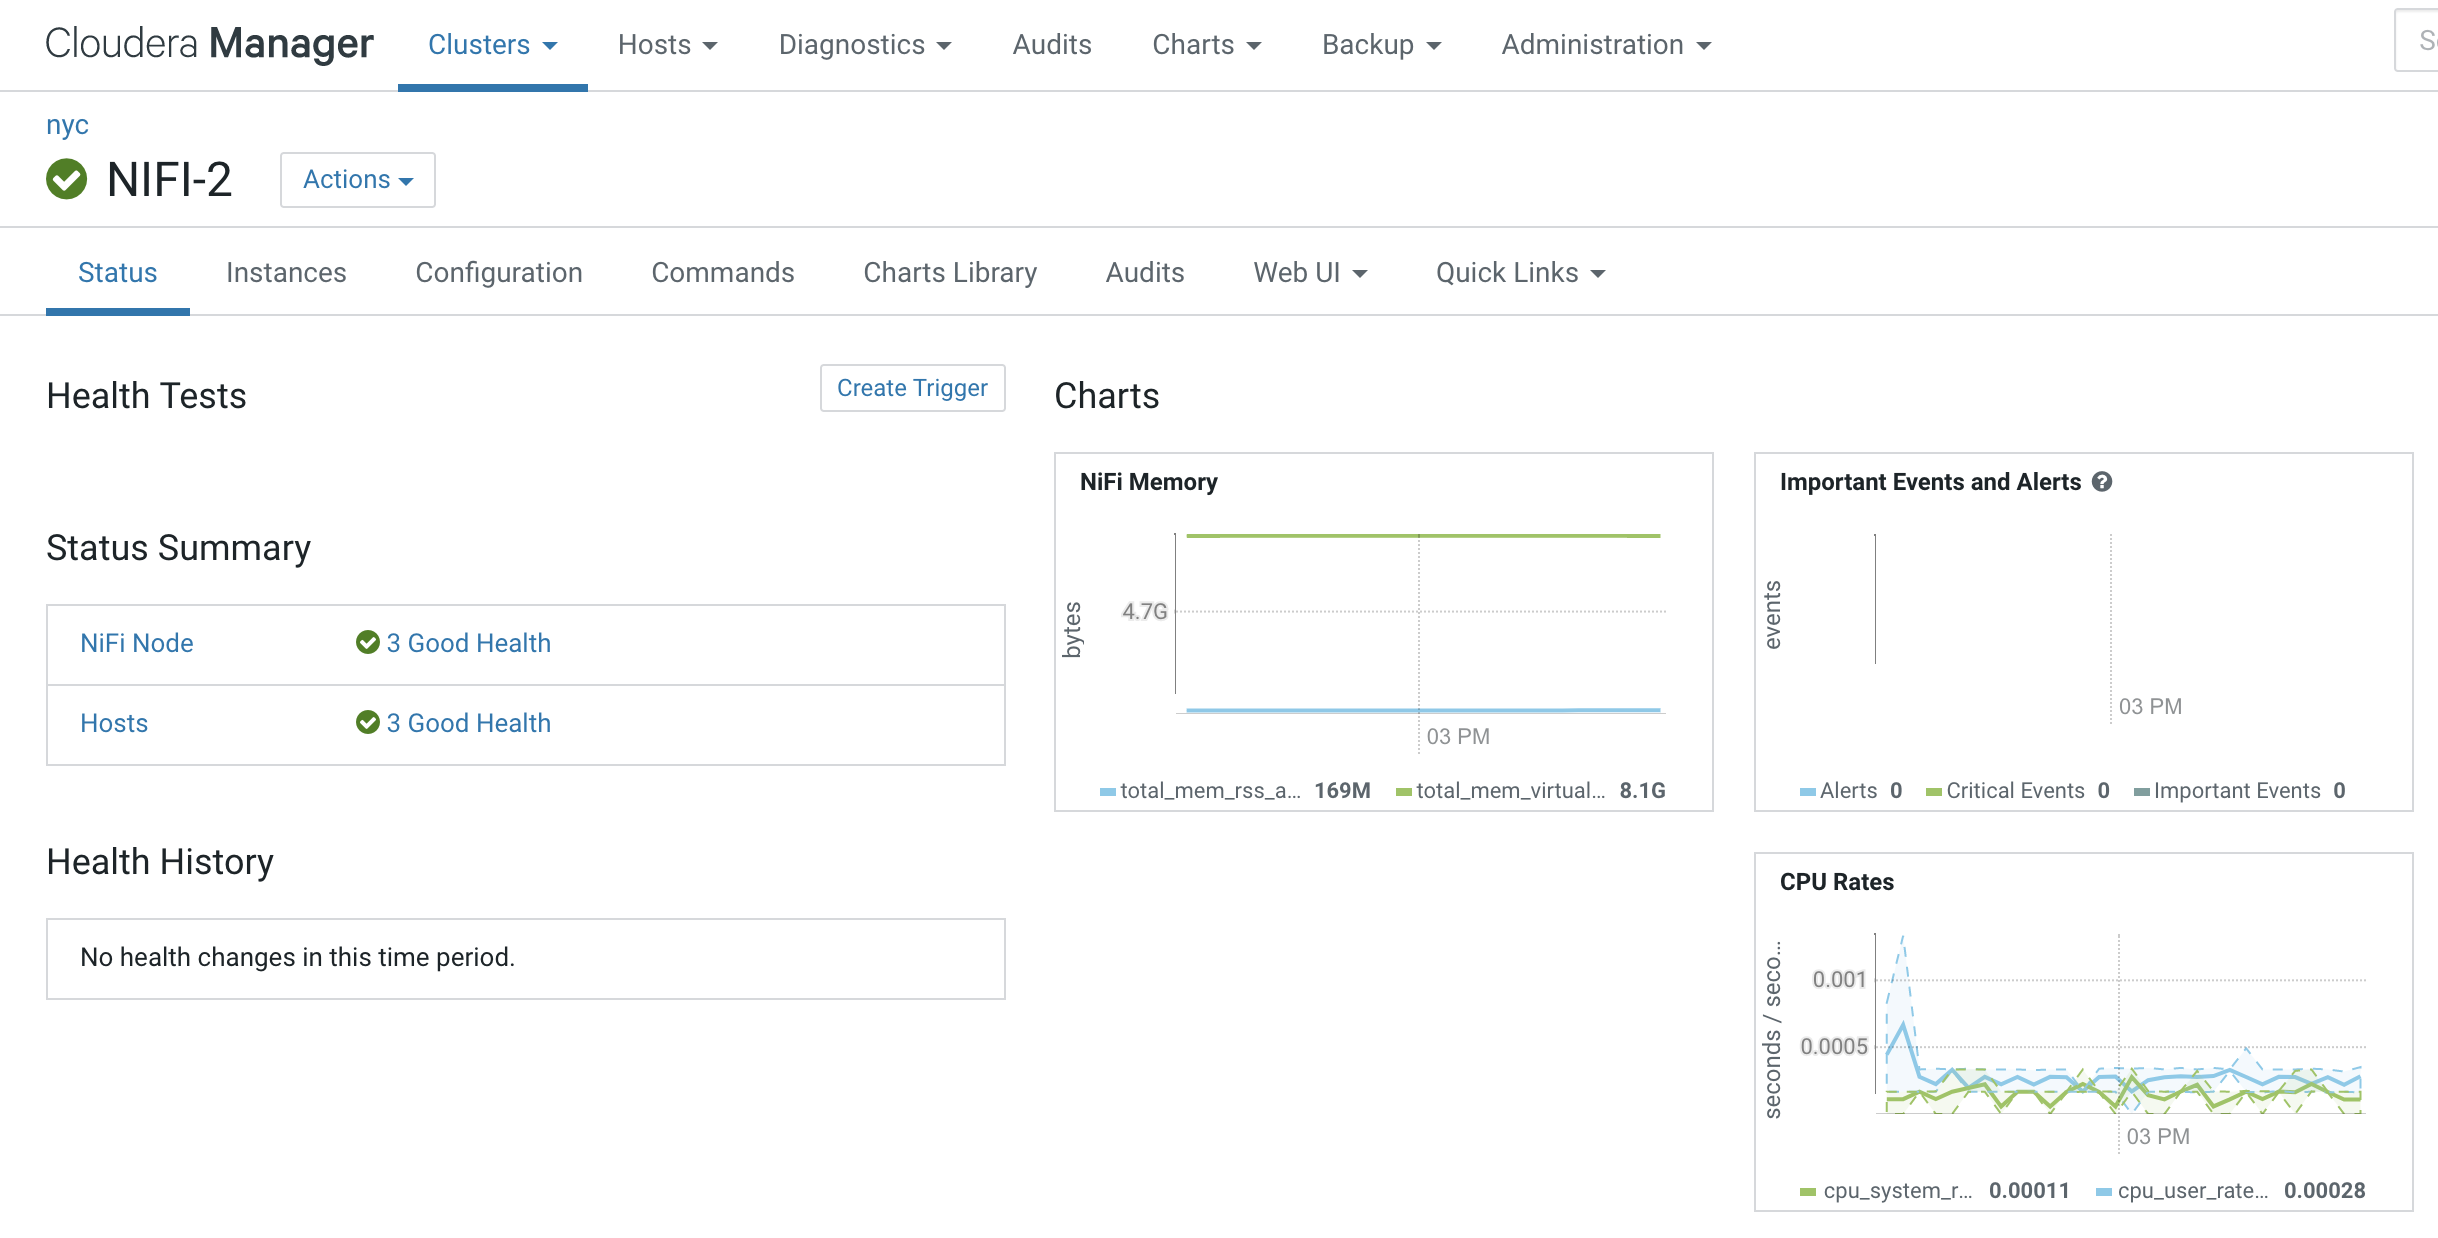Open the Instances tab
The image size is (2438, 1238).
pos(285,272)
